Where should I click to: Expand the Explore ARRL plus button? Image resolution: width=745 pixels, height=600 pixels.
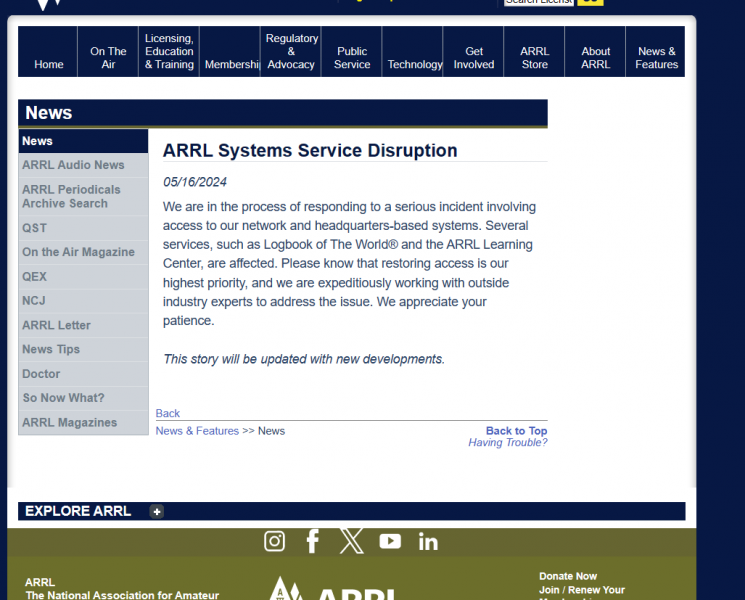click(x=157, y=512)
